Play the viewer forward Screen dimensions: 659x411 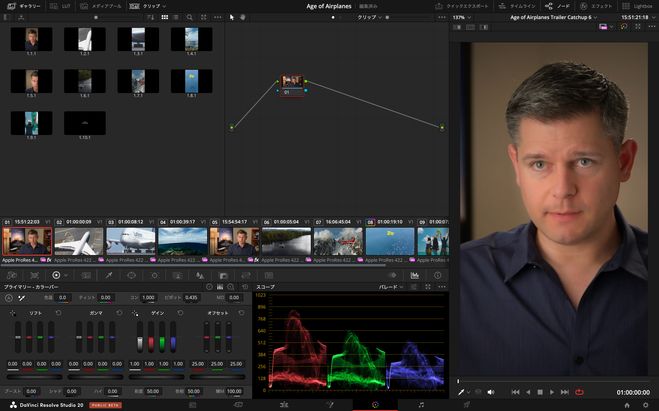click(552, 392)
